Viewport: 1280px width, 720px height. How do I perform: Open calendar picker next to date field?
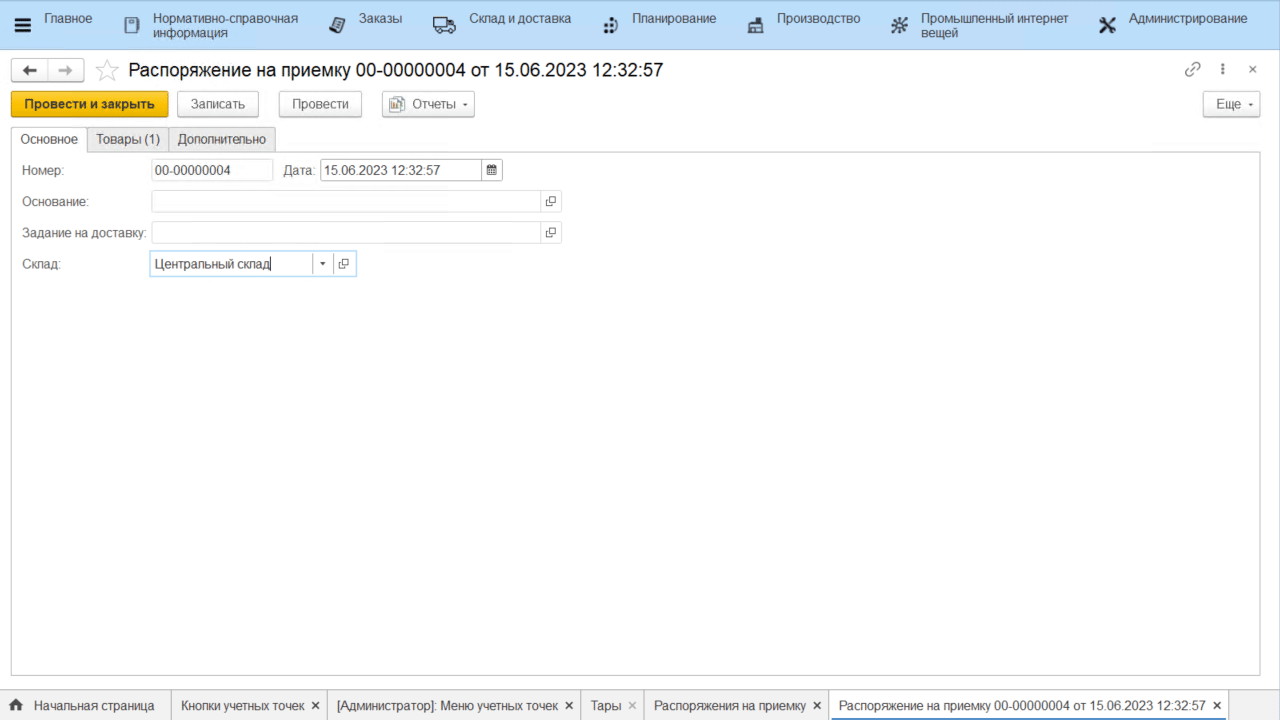pos(492,170)
